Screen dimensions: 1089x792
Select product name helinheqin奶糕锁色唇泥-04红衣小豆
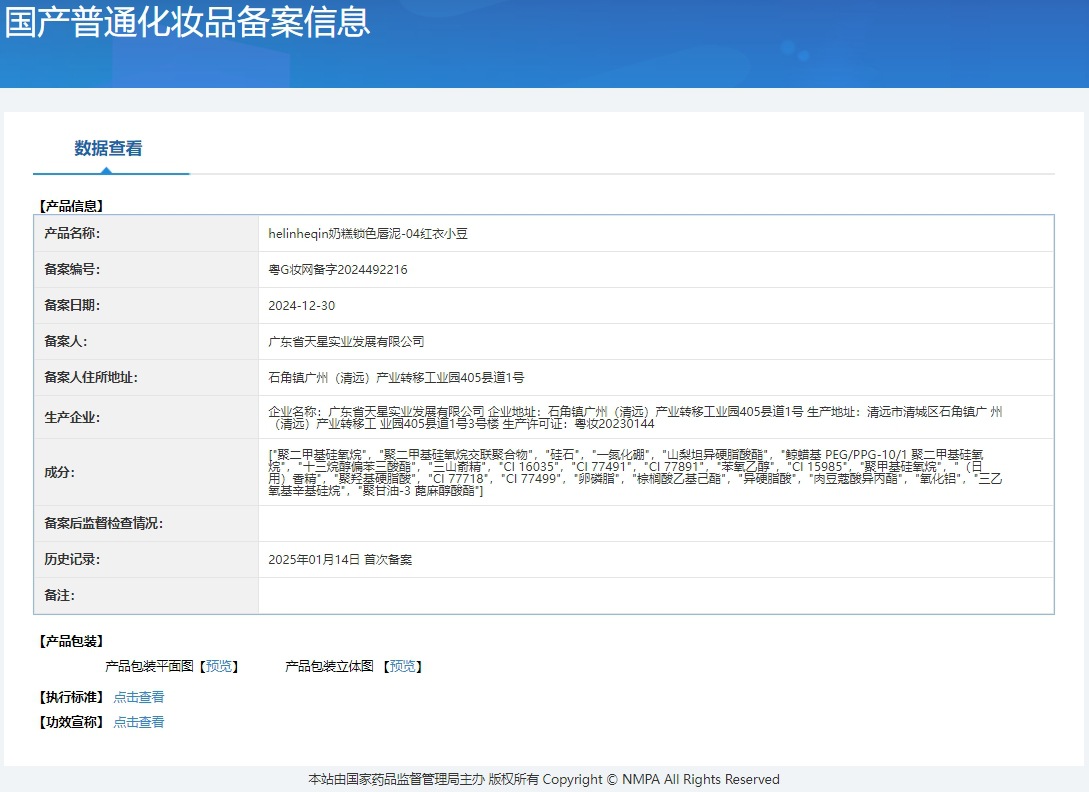coord(368,233)
